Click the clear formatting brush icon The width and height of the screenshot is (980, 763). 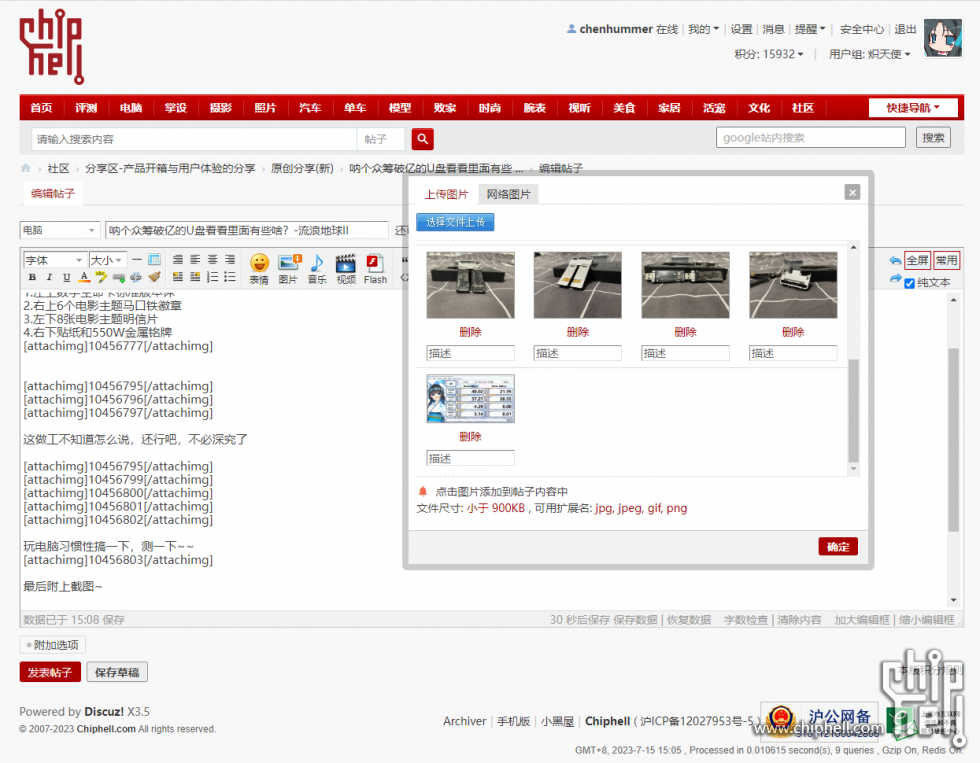[x=154, y=277]
